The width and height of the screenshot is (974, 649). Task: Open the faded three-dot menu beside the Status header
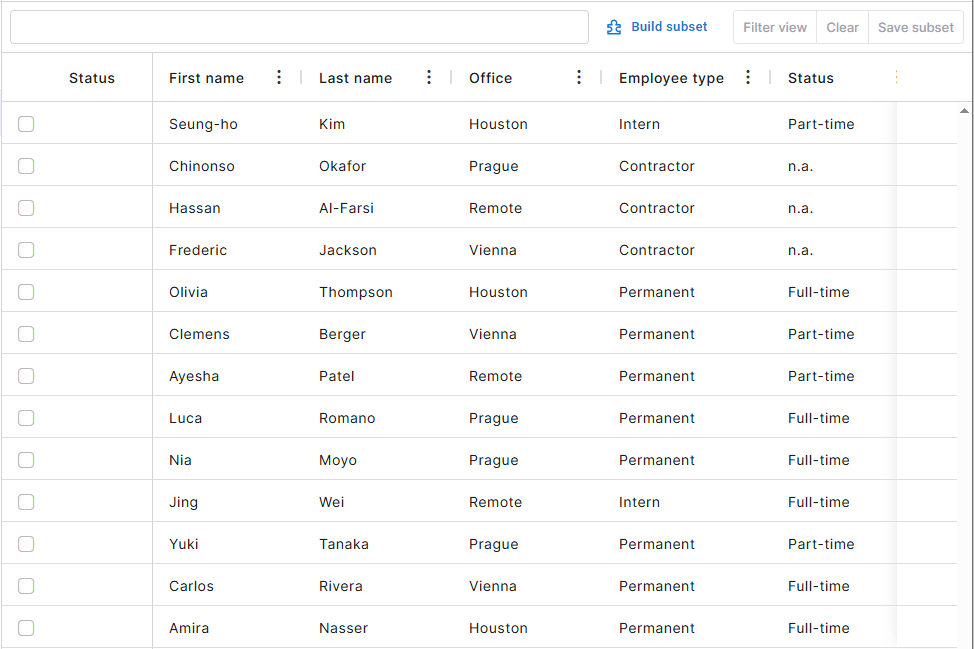point(896,78)
